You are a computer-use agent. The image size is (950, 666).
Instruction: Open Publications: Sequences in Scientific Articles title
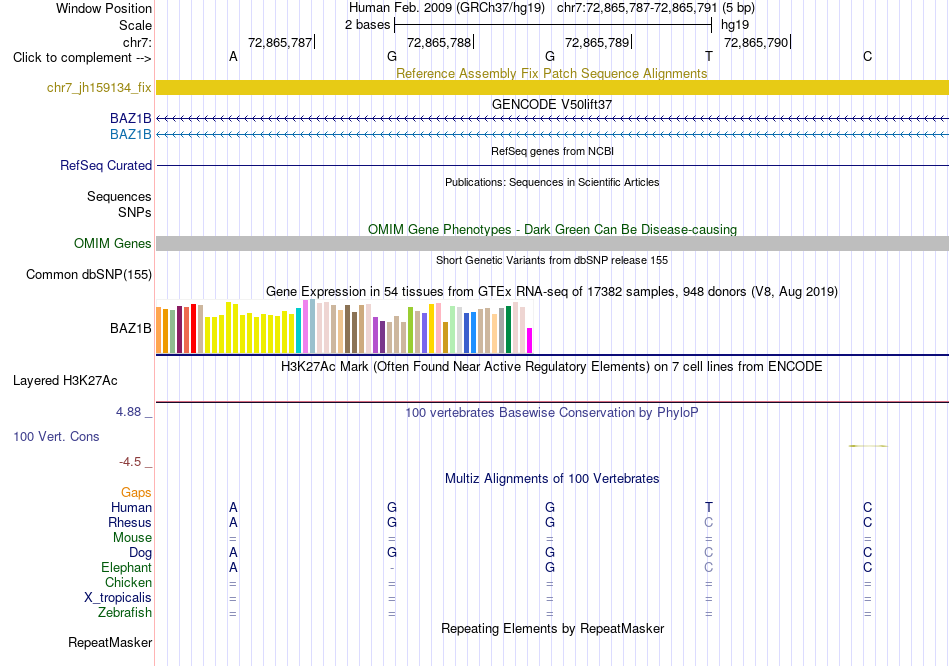coord(552,182)
